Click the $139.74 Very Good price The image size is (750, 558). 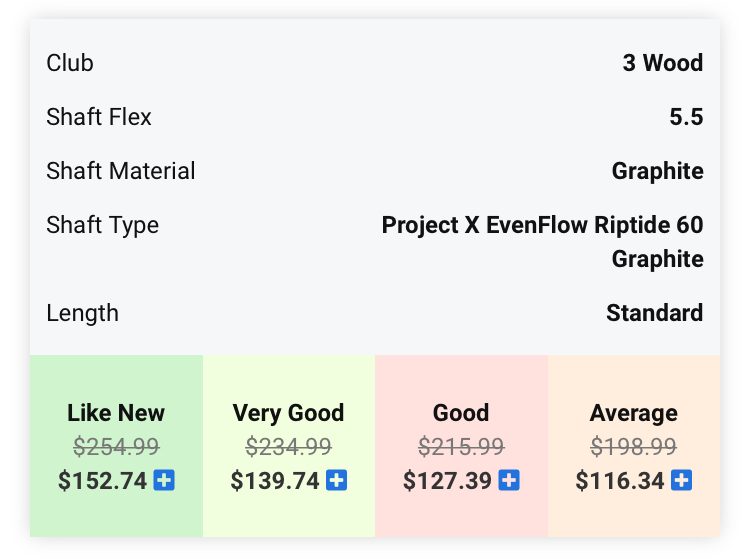pos(275,481)
